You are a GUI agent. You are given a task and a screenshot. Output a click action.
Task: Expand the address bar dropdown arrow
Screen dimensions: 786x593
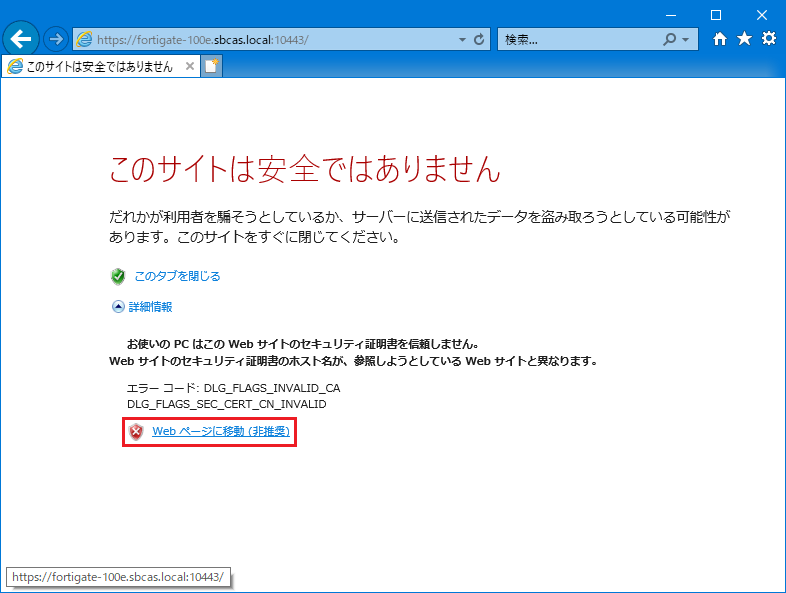[x=462, y=40]
